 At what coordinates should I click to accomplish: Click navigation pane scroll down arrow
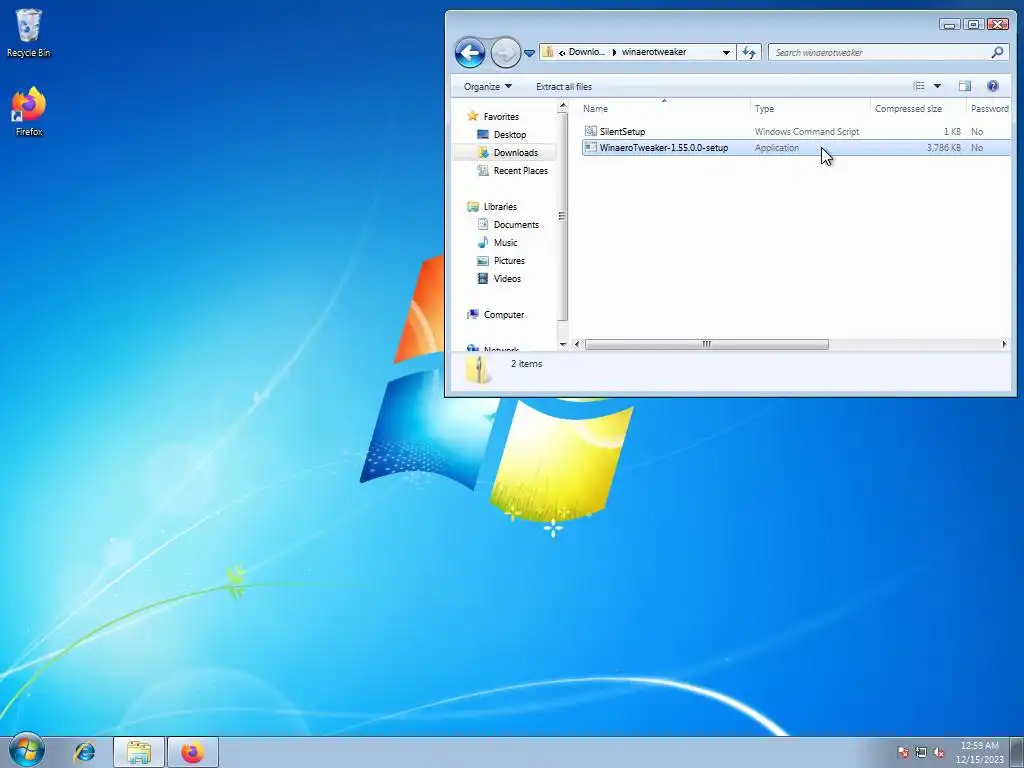563,344
